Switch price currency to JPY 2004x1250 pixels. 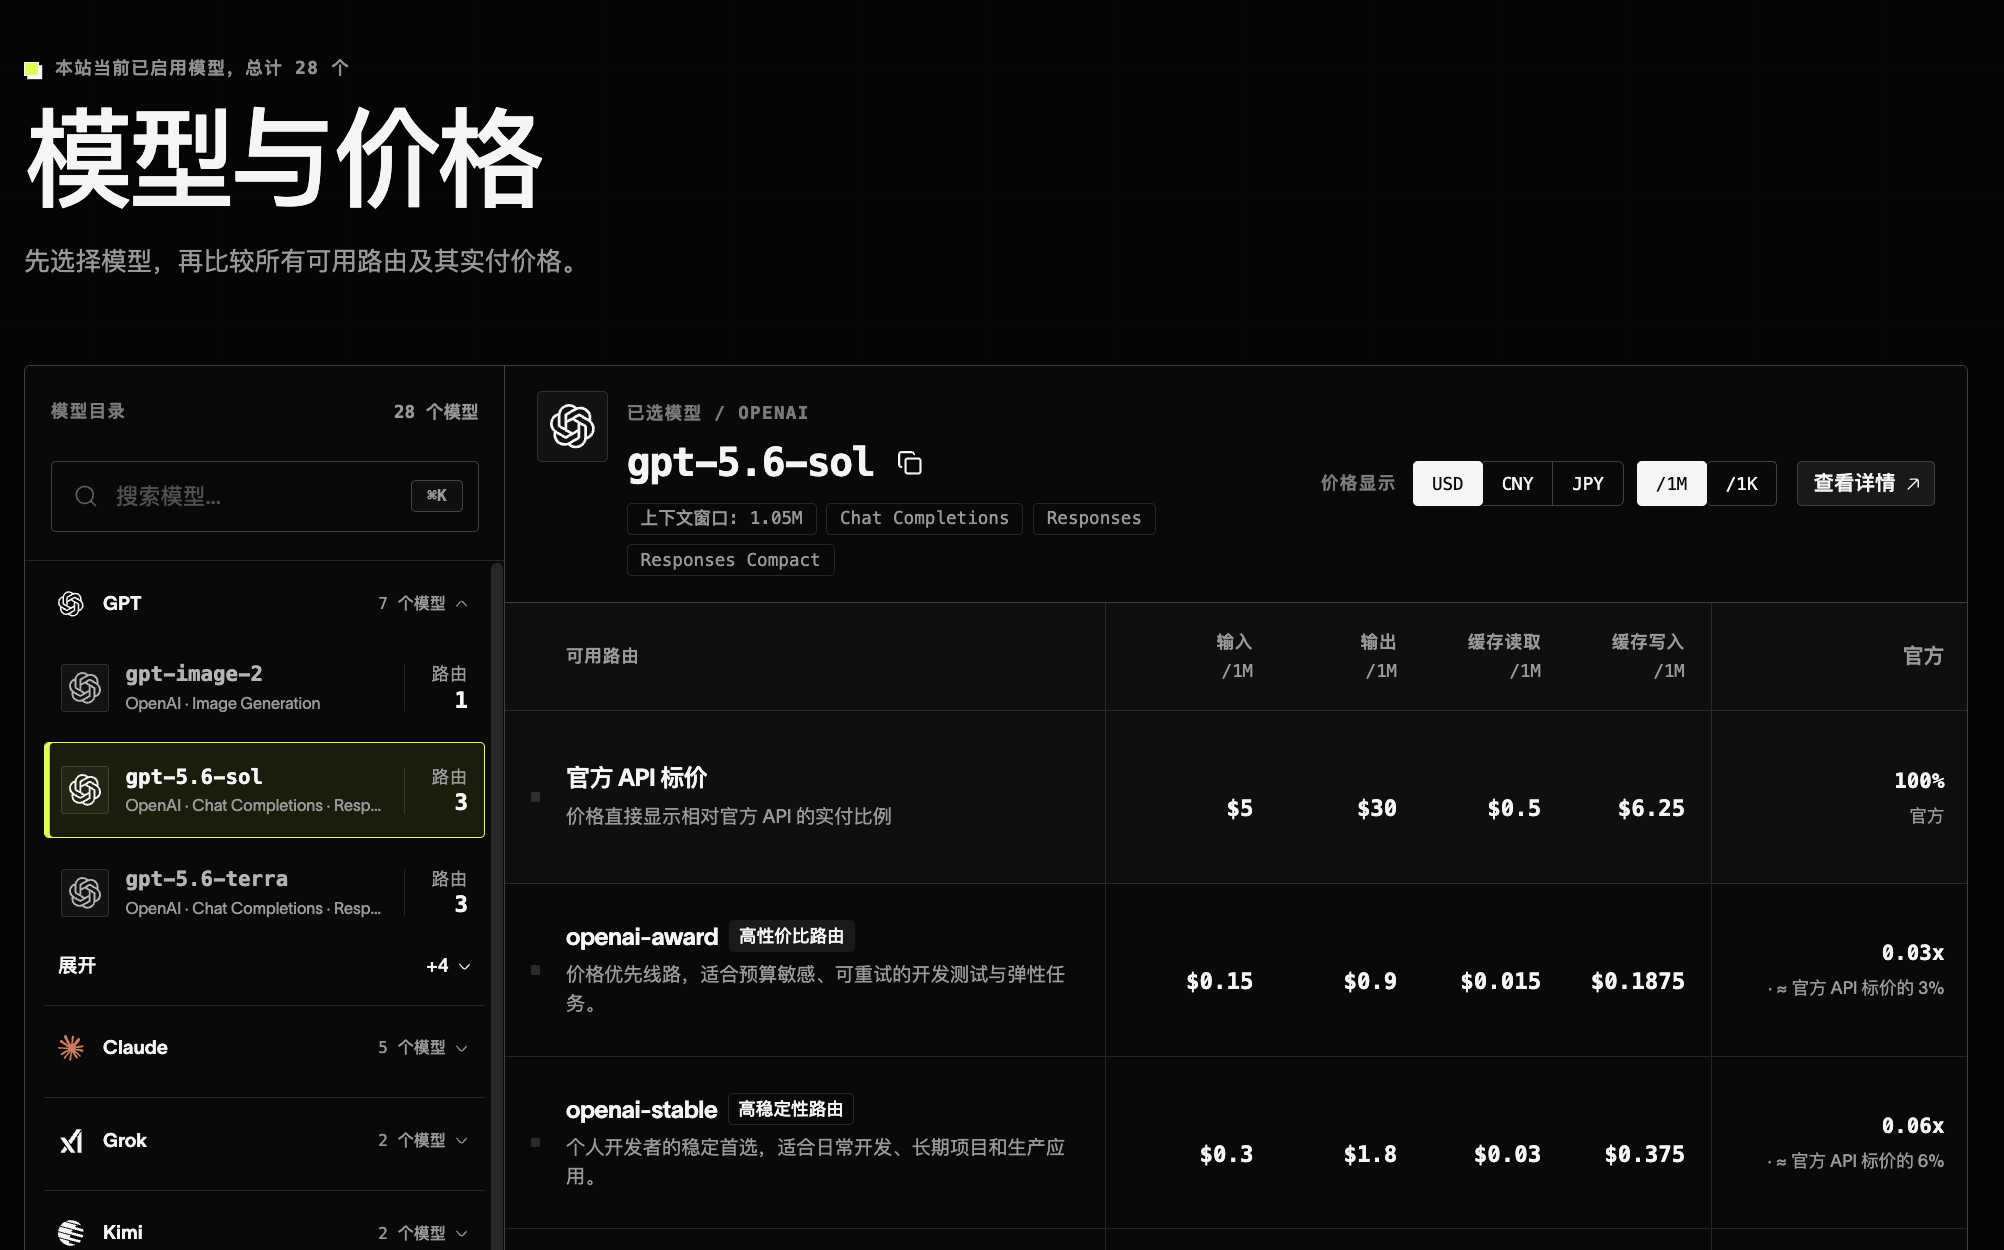click(1588, 484)
